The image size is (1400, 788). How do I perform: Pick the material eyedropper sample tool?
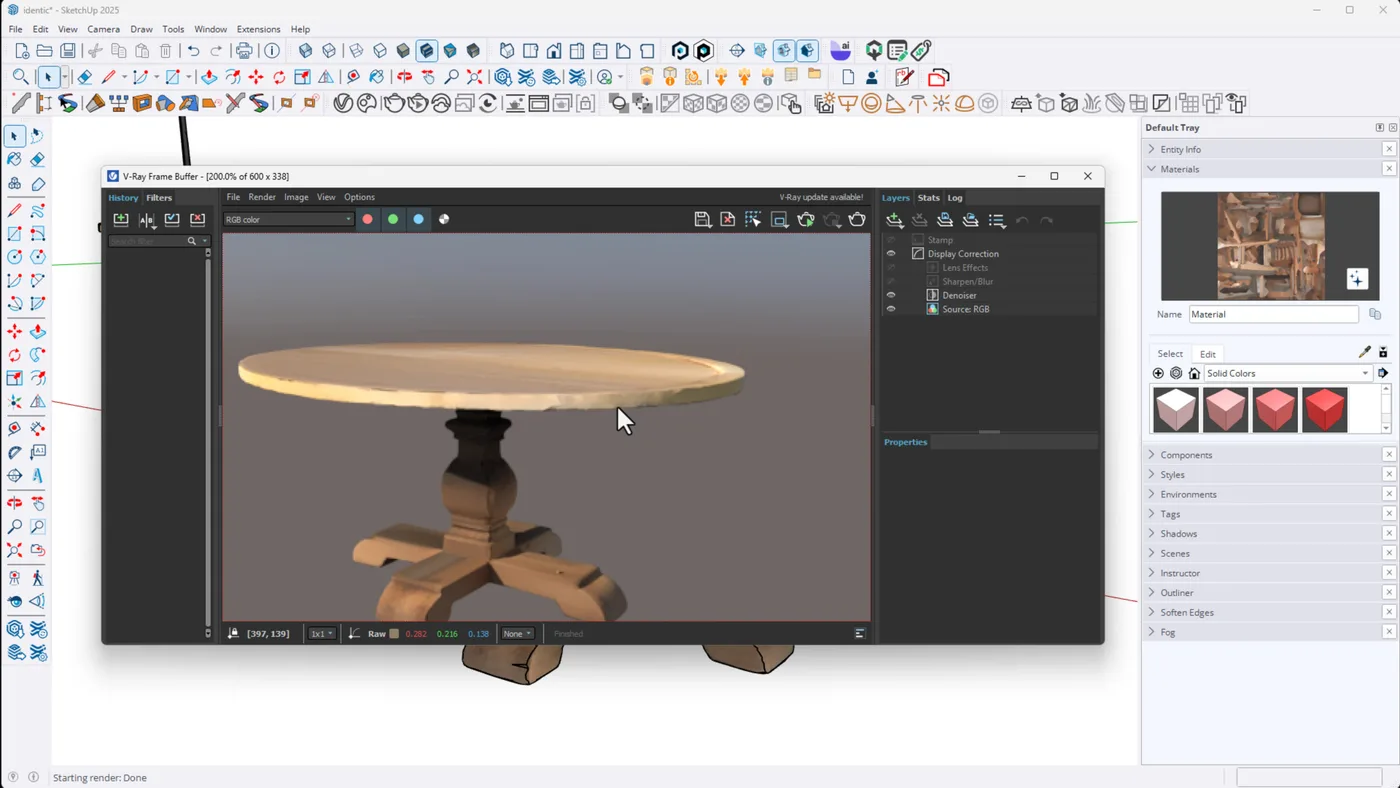coord(1364,353)
